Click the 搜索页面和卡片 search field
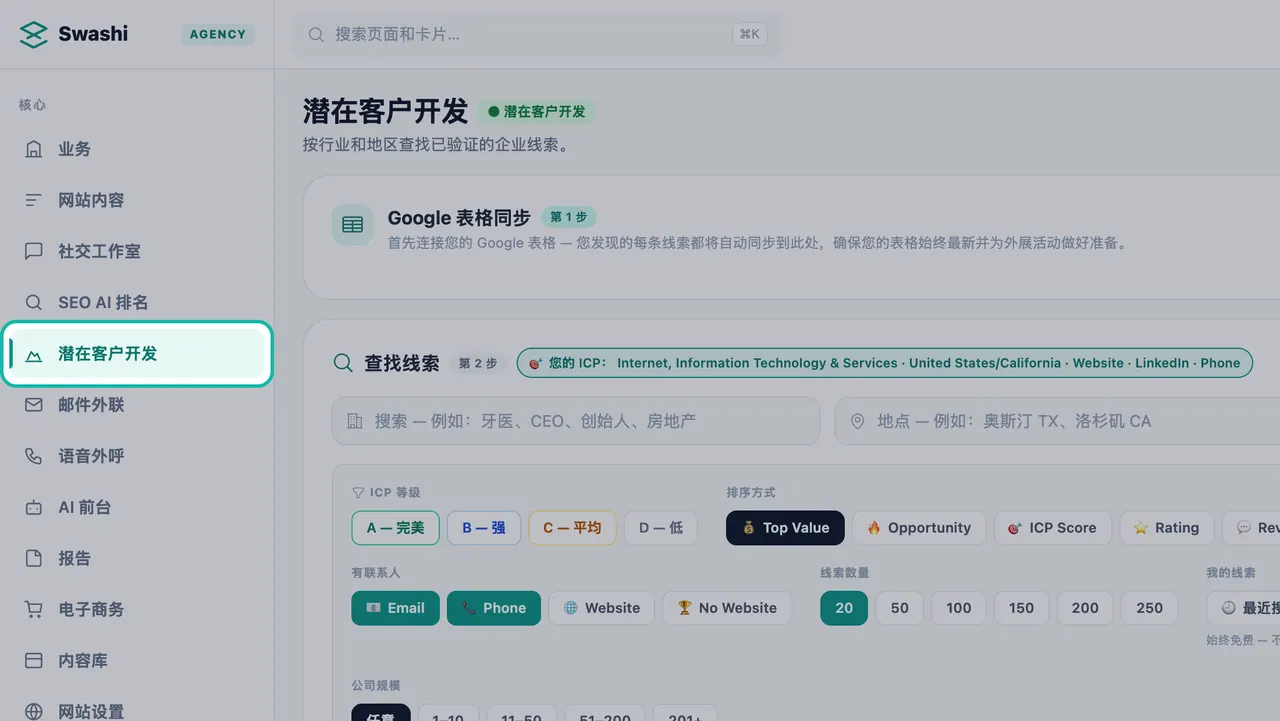 538,34
